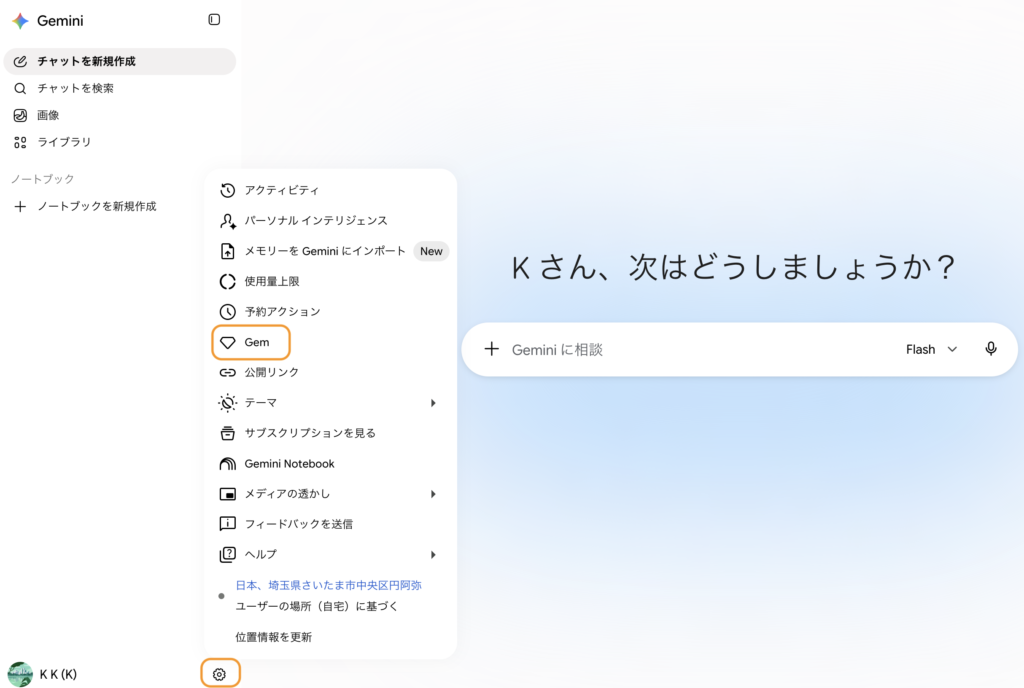1024x688 pixels.
Task: Click the ヘルプ question mark icon
Action: click(227, 554)
